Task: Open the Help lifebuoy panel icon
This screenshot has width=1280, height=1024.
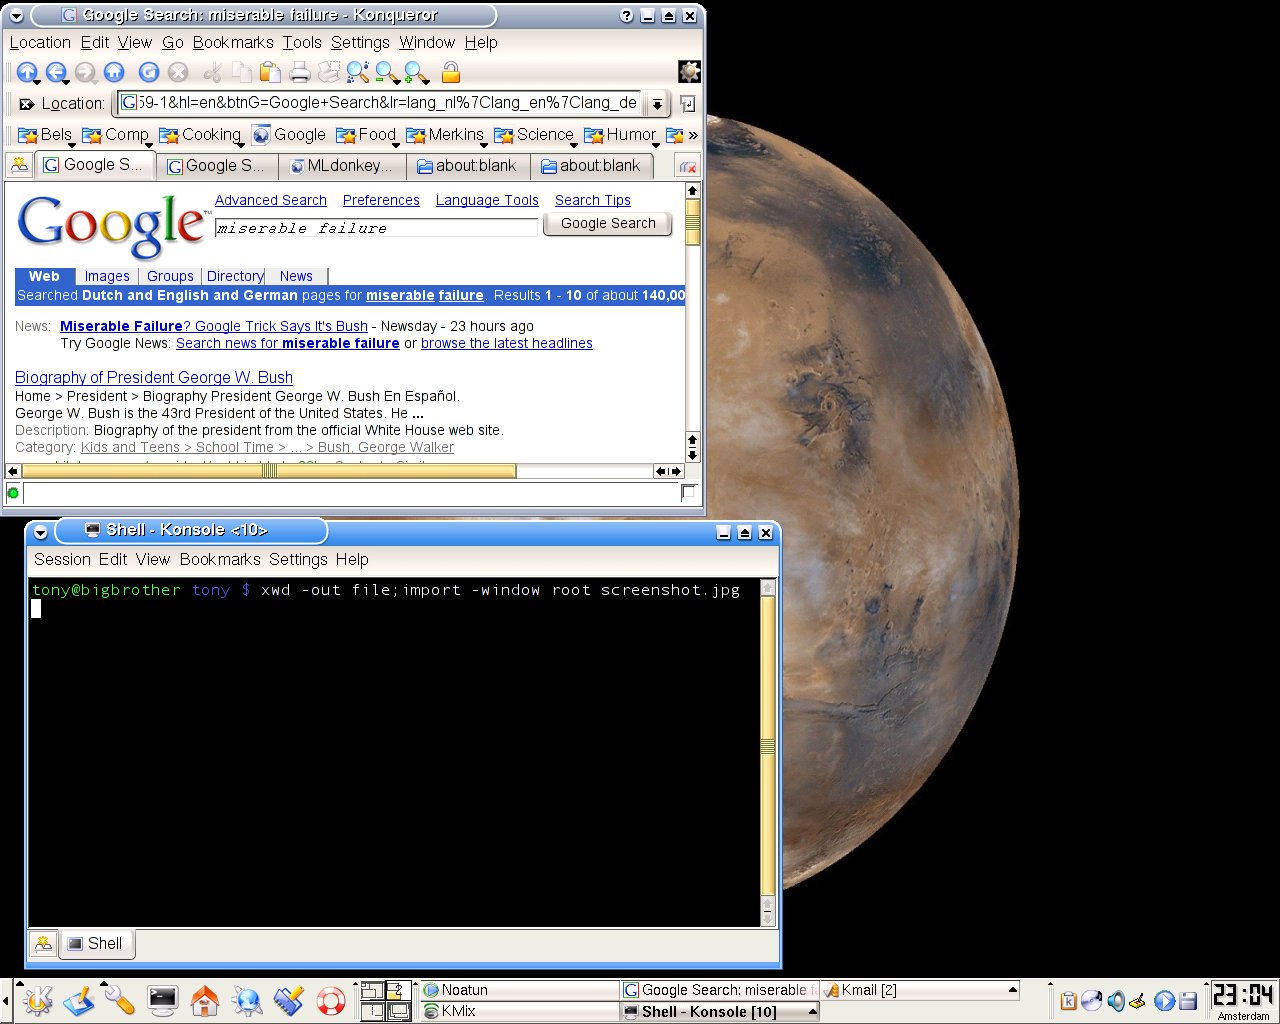Action: [330, 1000]
